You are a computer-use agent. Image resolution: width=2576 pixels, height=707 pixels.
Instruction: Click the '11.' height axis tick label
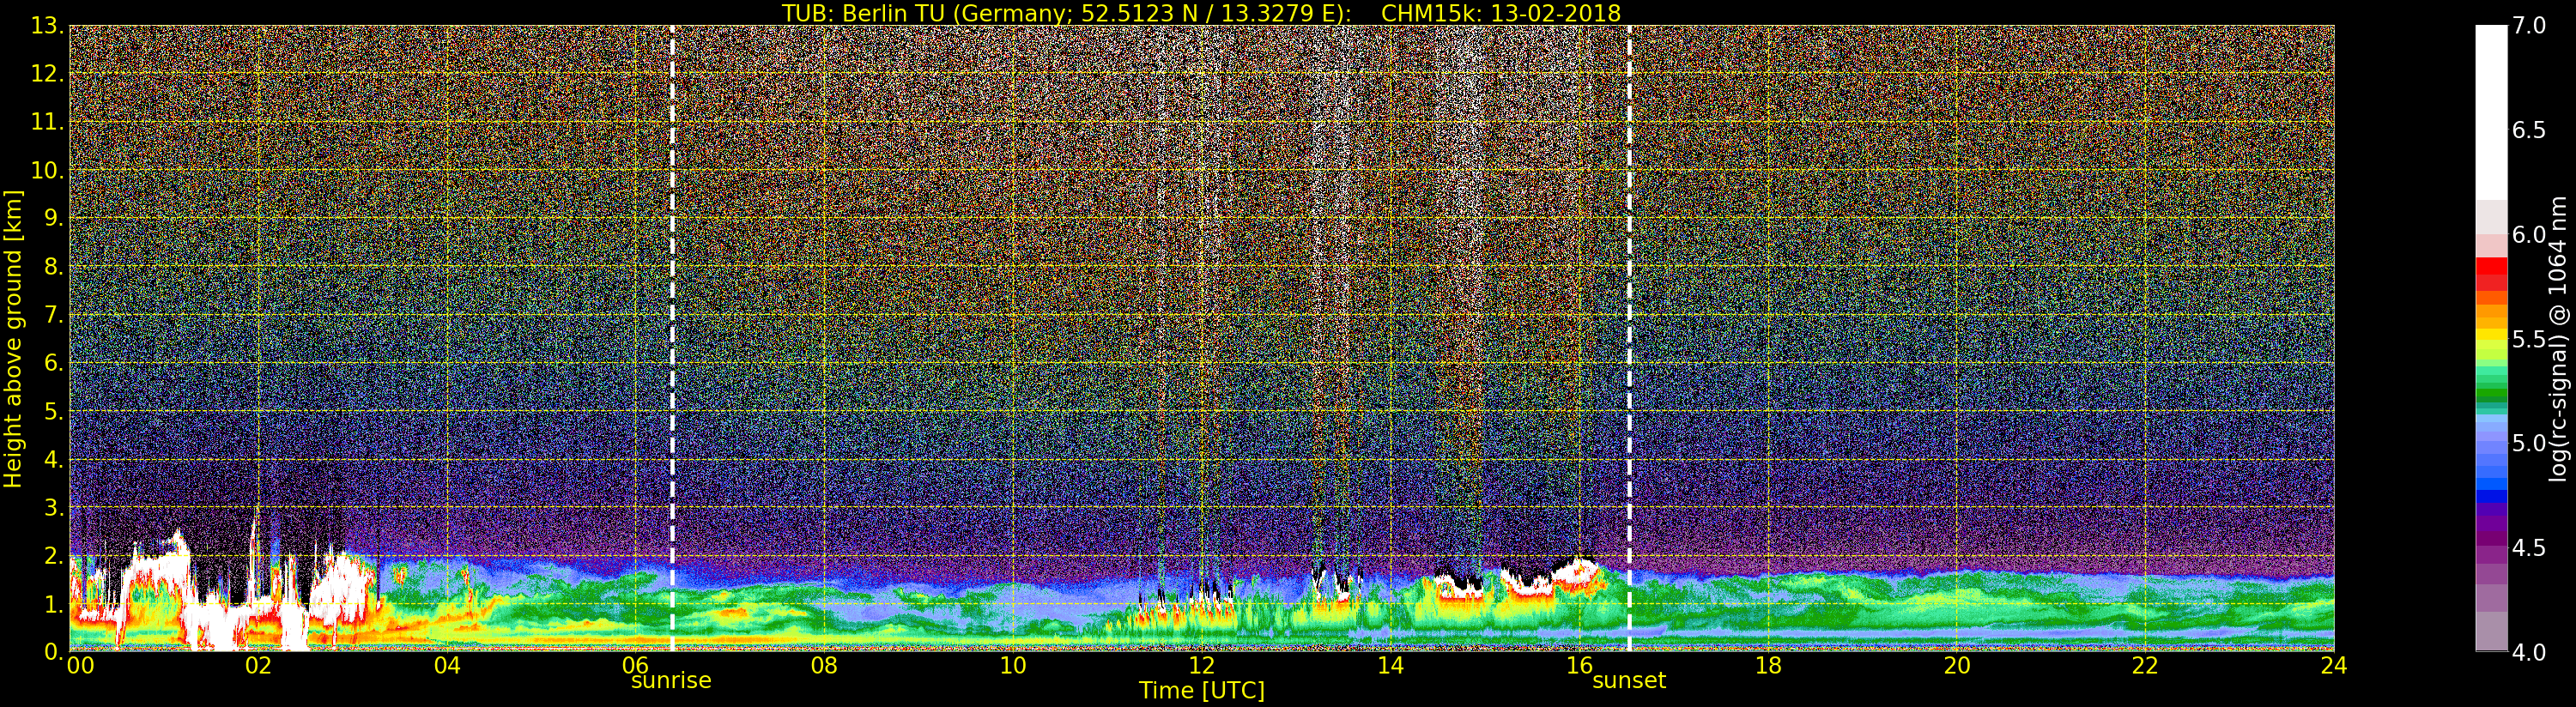click(48, 122)
